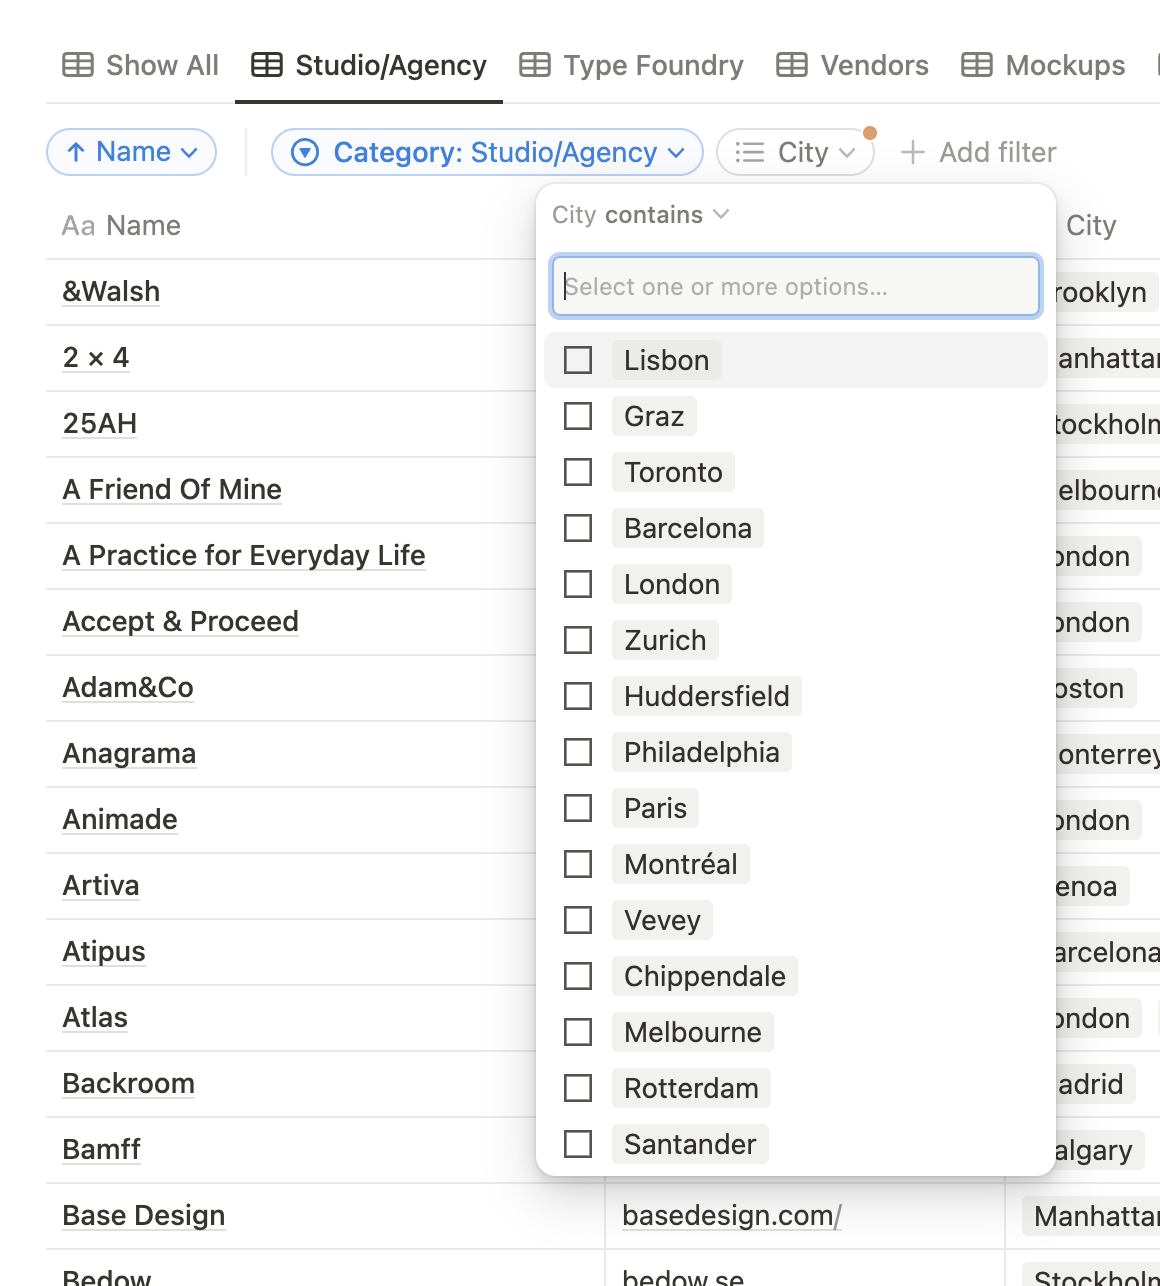Screen dimensions: 1160x1286
Task: Select the Studio/Agency tab
Action: pyautogui.click(x=369, y=66)
